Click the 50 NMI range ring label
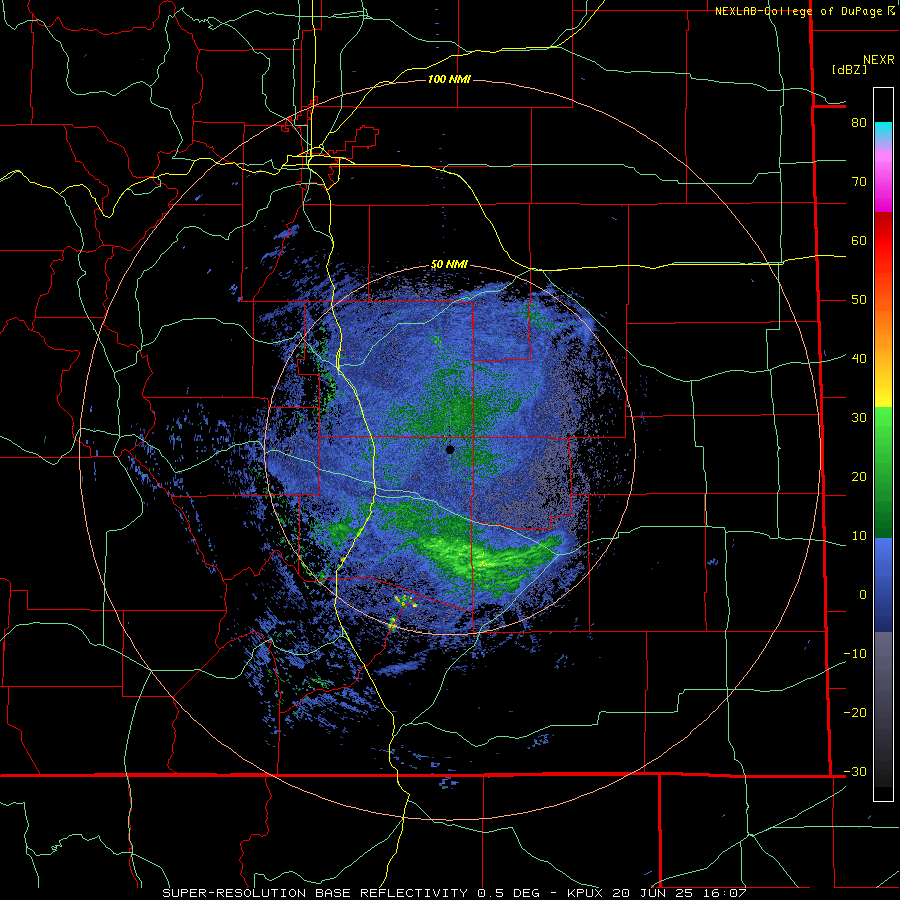 449,265
